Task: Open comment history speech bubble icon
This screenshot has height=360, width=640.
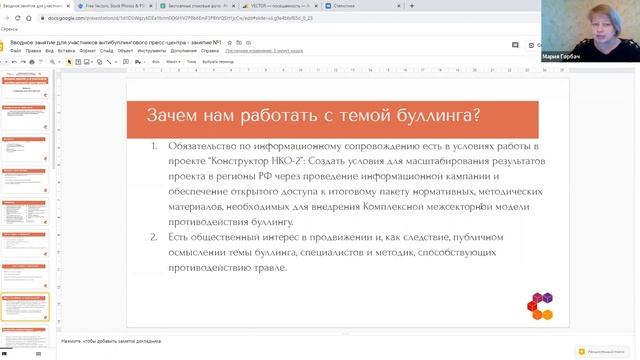Action: pyautogui.click(x=515, y=45)
